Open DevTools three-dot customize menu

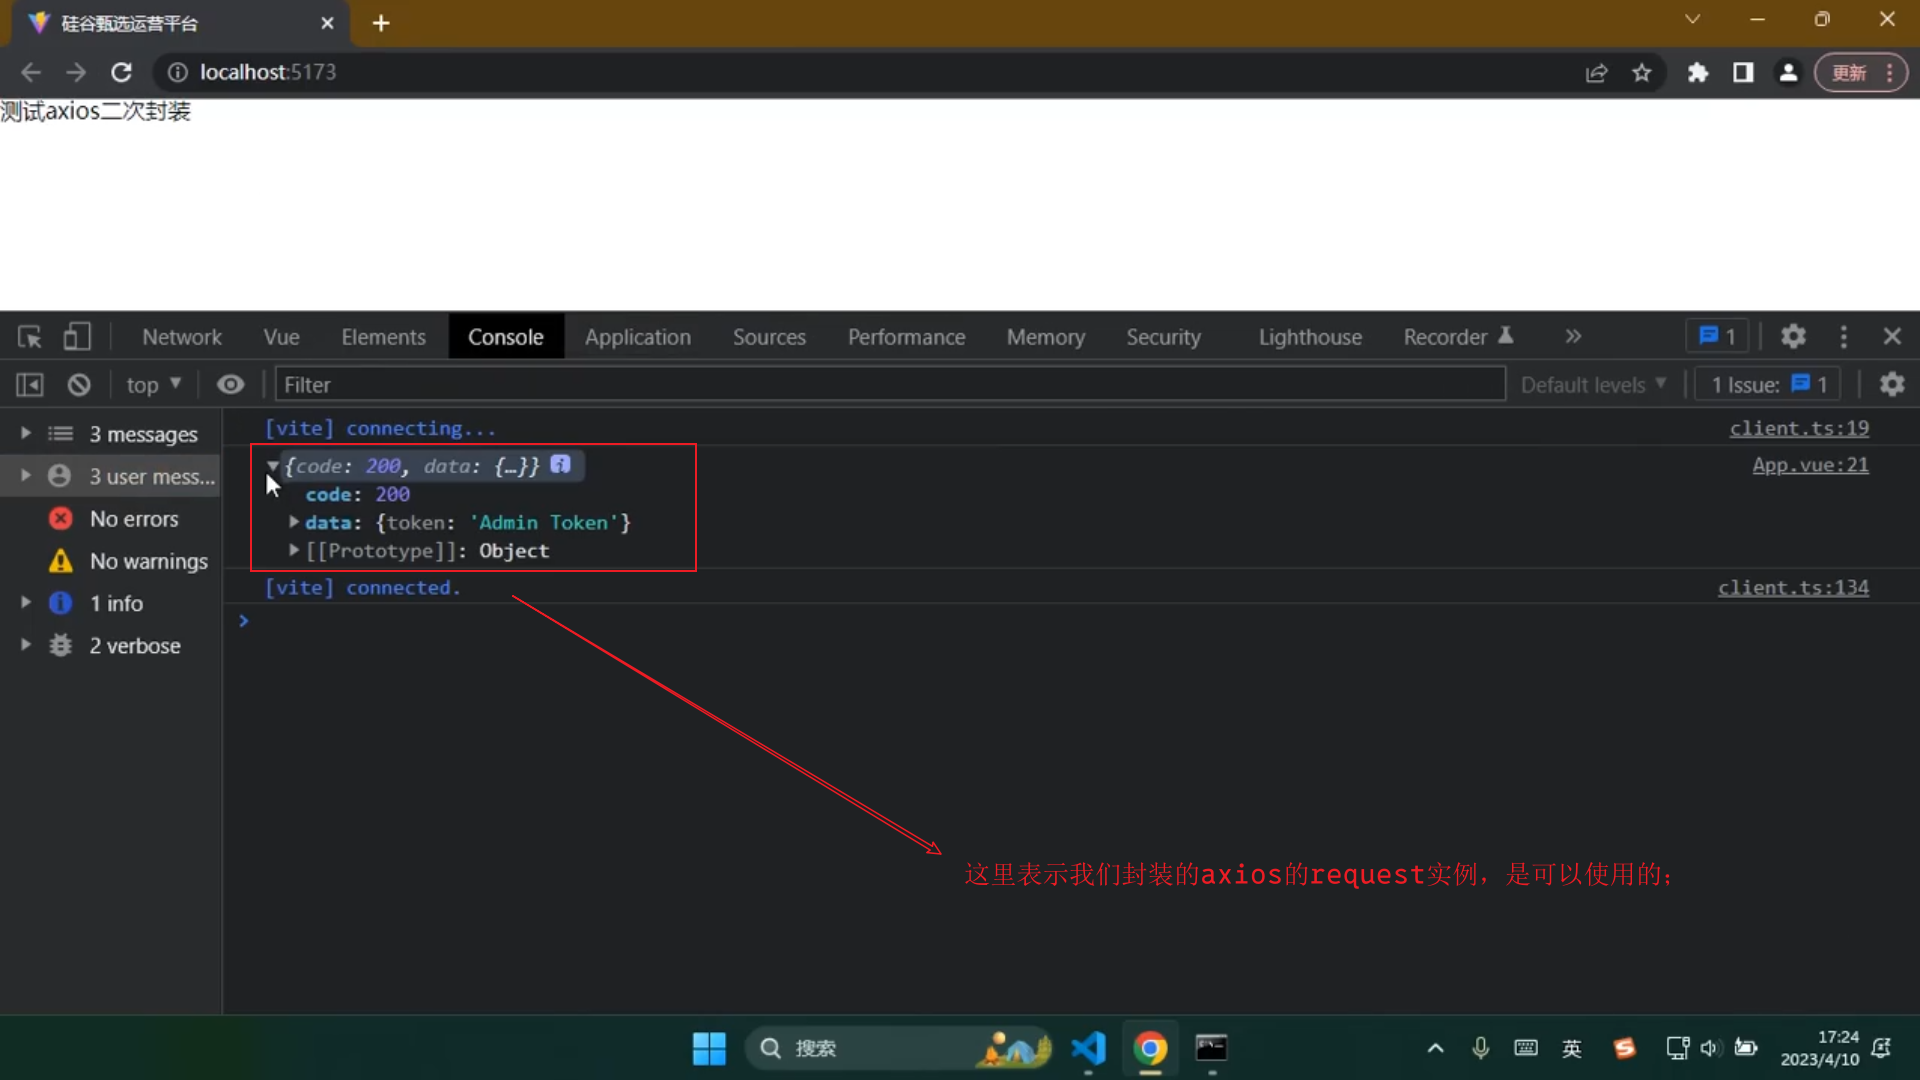coord(1843,337)
